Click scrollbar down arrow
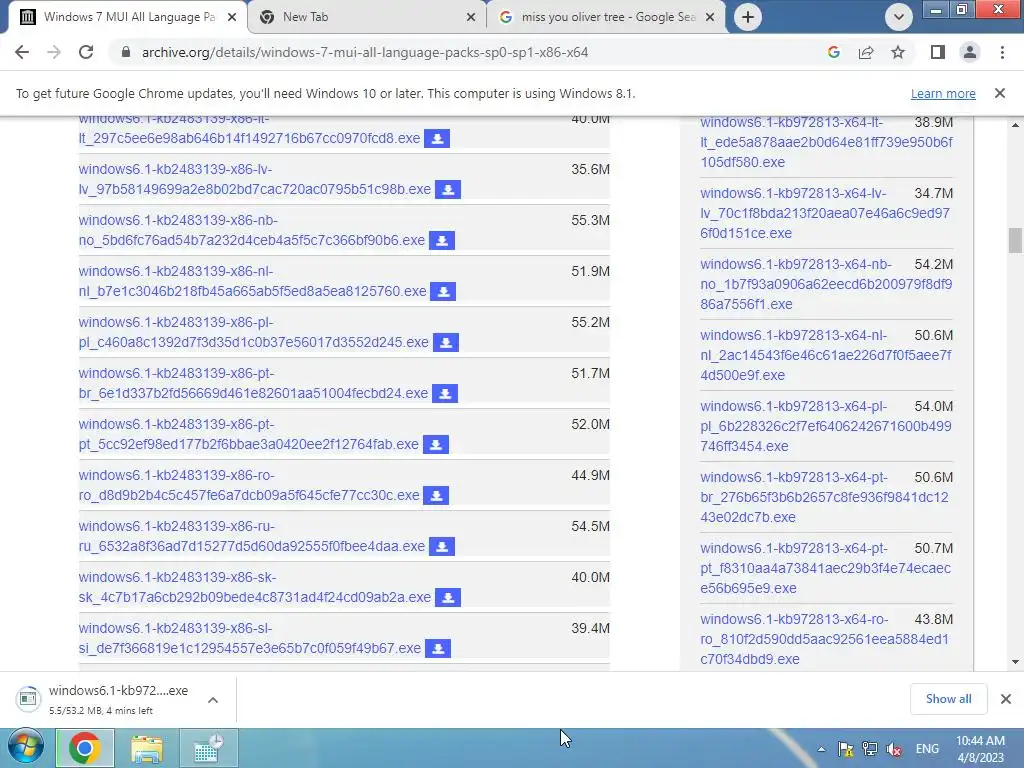1024x768 pixels. coord(1014,662)
